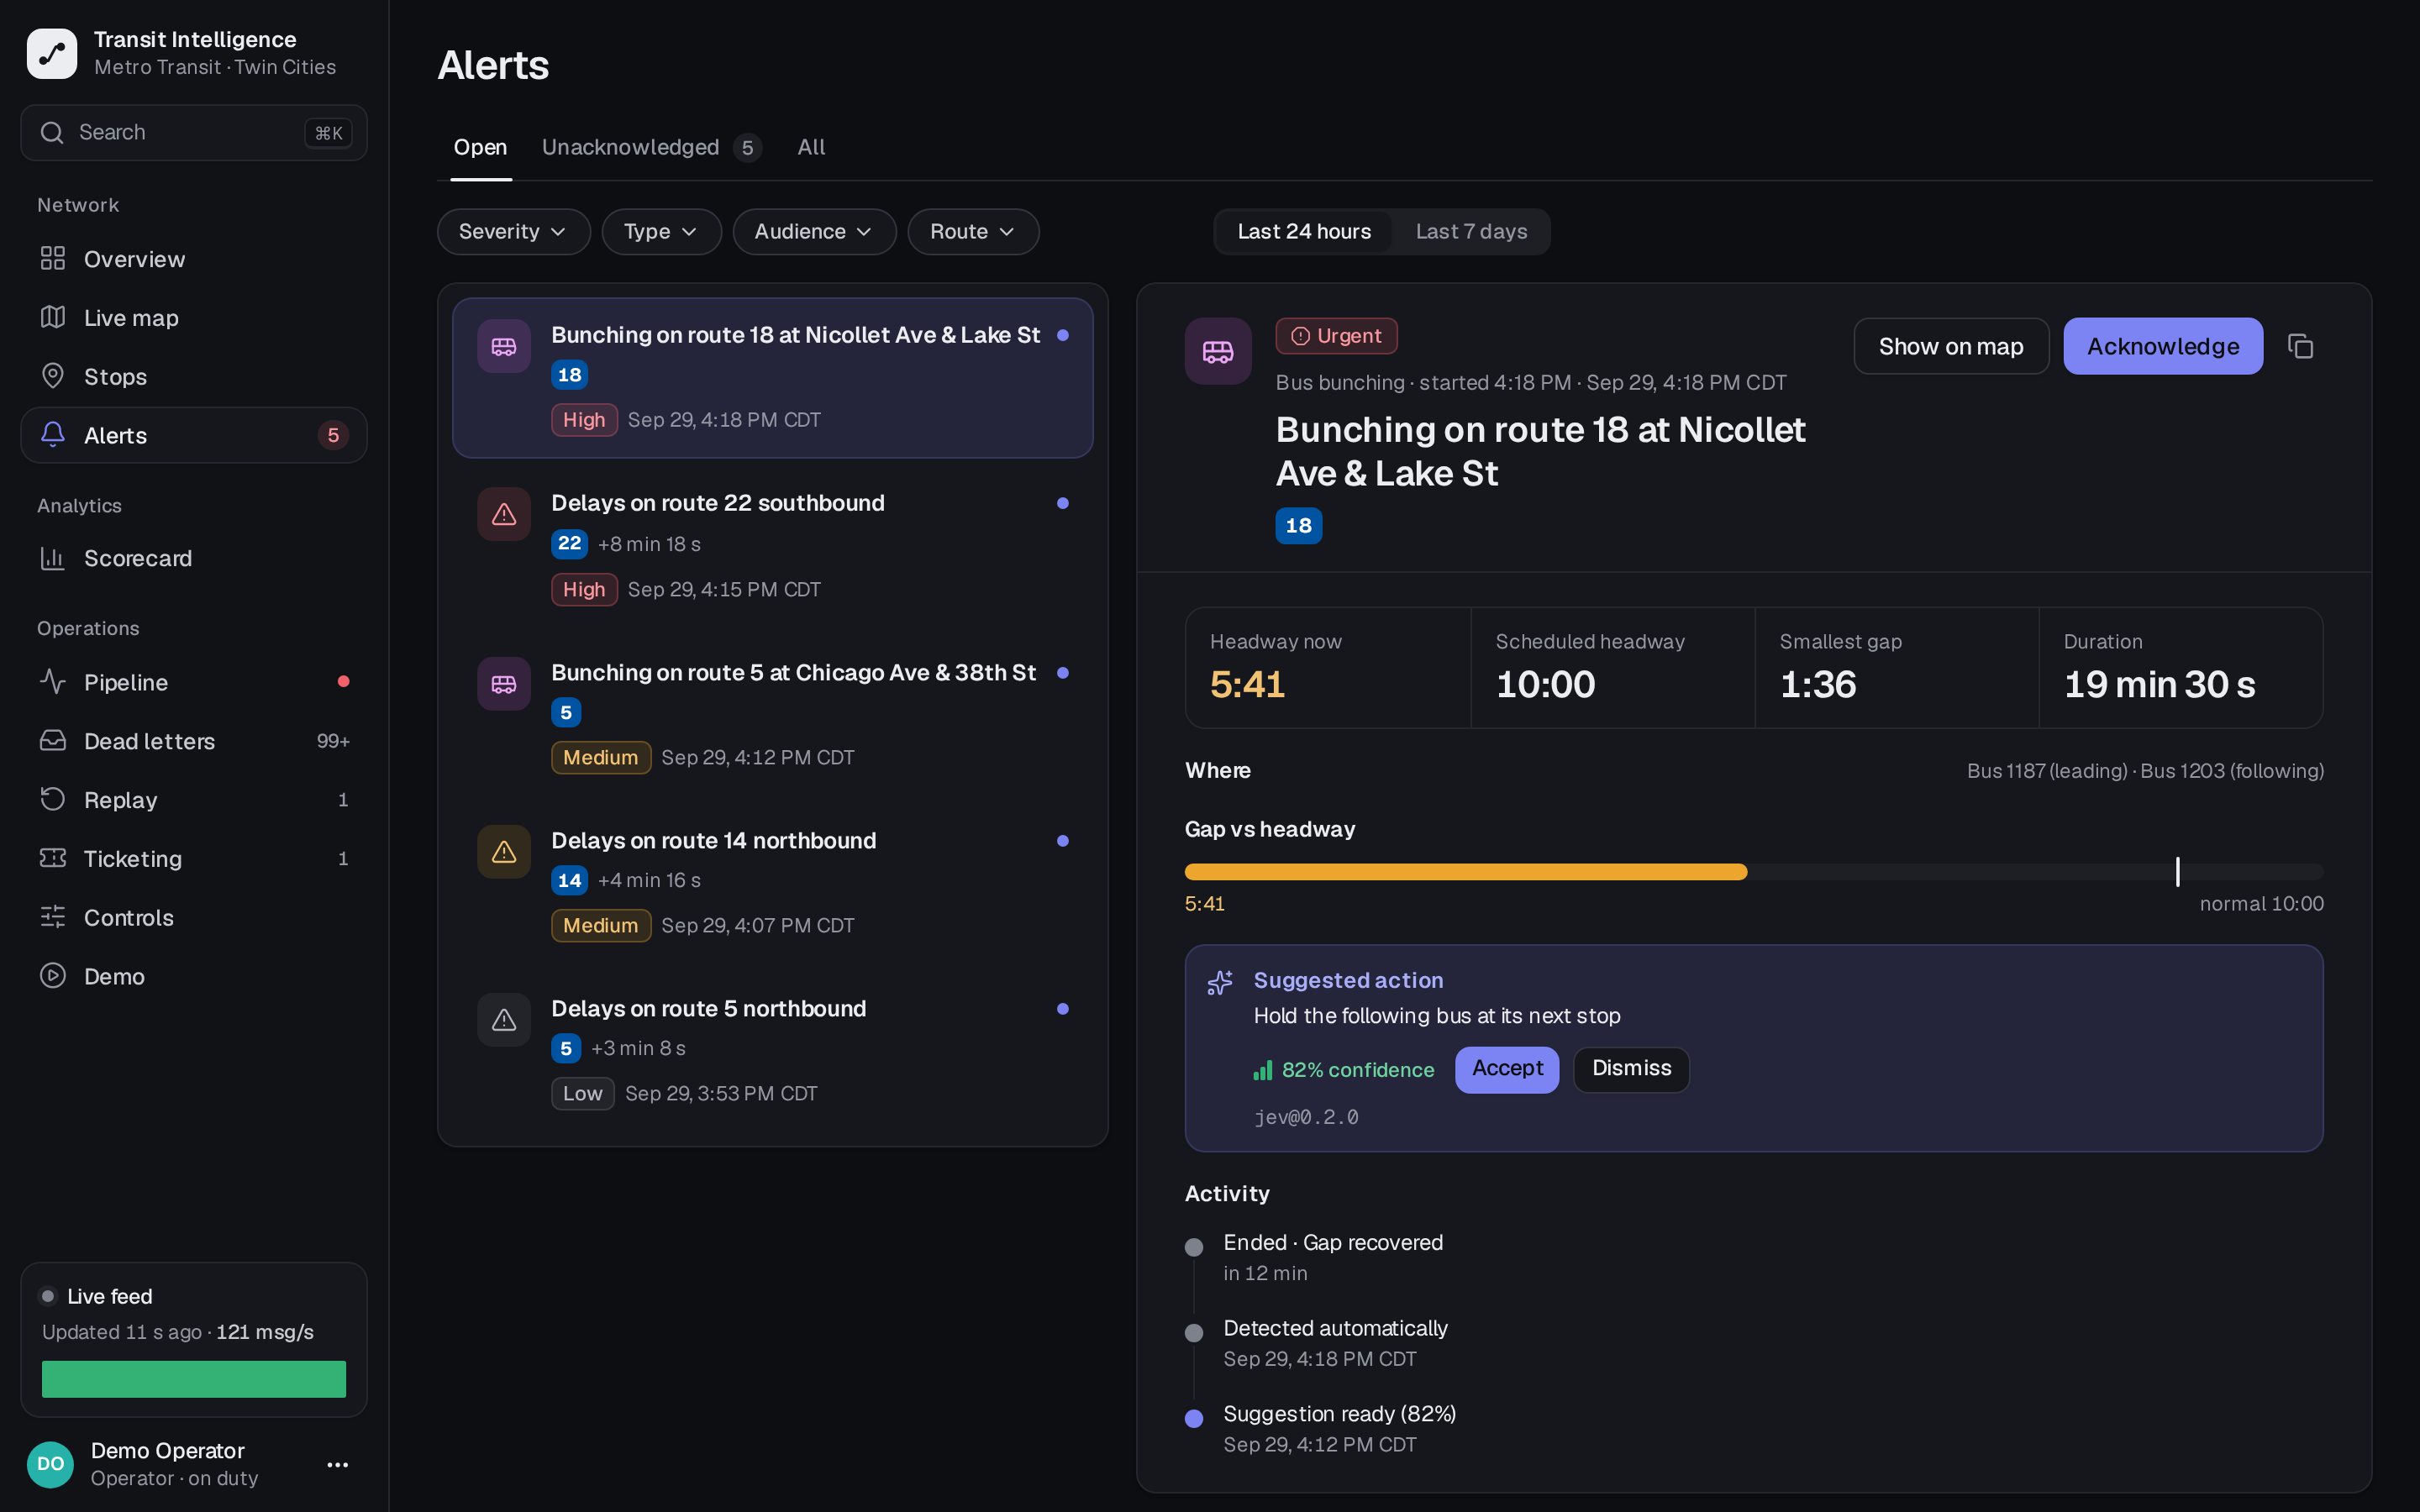Open the Route filter dropdown
Screen dimensions: 2420x1512
coord(973,232)
